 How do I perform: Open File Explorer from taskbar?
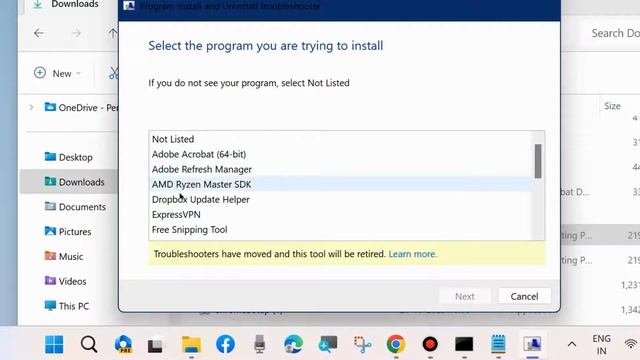(x=191, y=344)
